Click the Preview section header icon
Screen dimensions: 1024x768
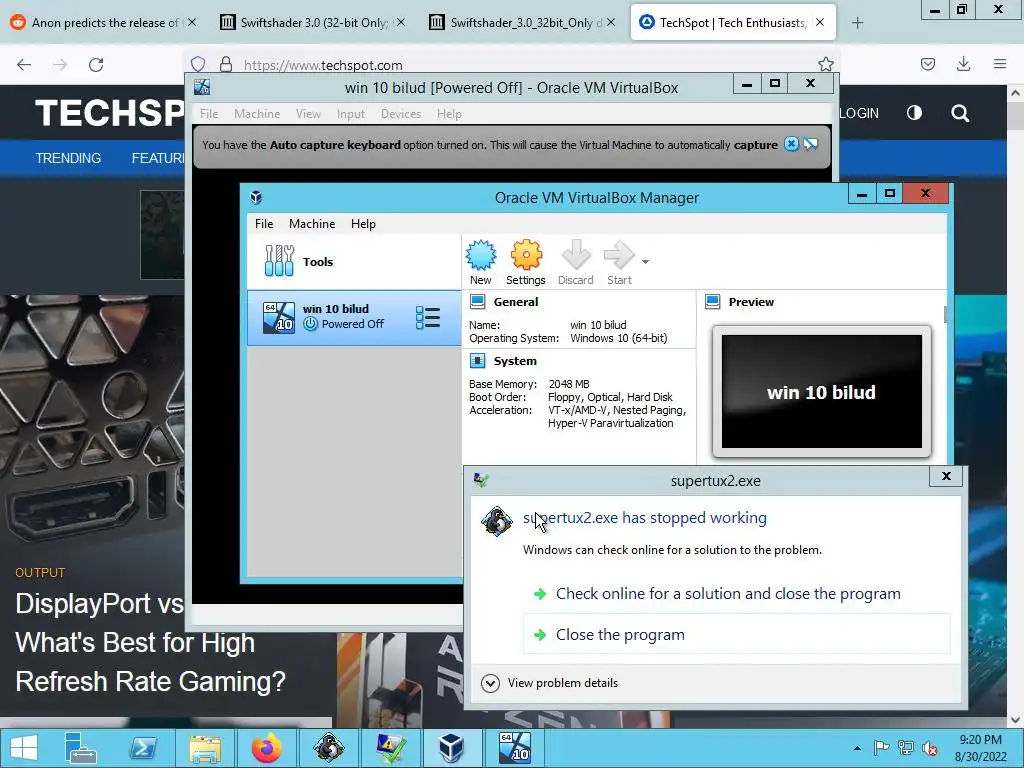pyautogui.click(x=712, y=302)
